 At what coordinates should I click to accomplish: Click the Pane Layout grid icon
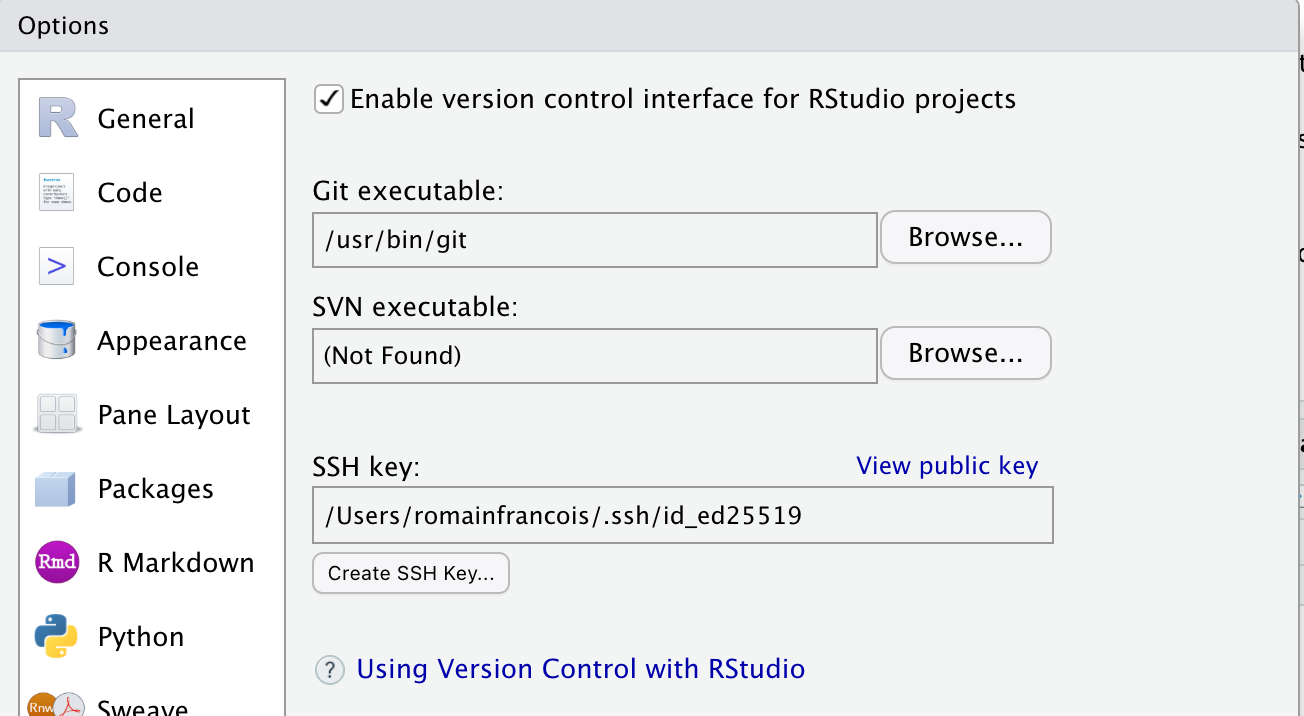[57, 414]
